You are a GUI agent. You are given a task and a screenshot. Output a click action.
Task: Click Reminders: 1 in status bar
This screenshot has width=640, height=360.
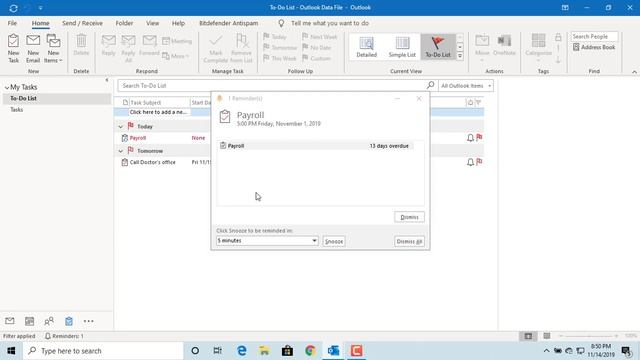click(64, 336)
